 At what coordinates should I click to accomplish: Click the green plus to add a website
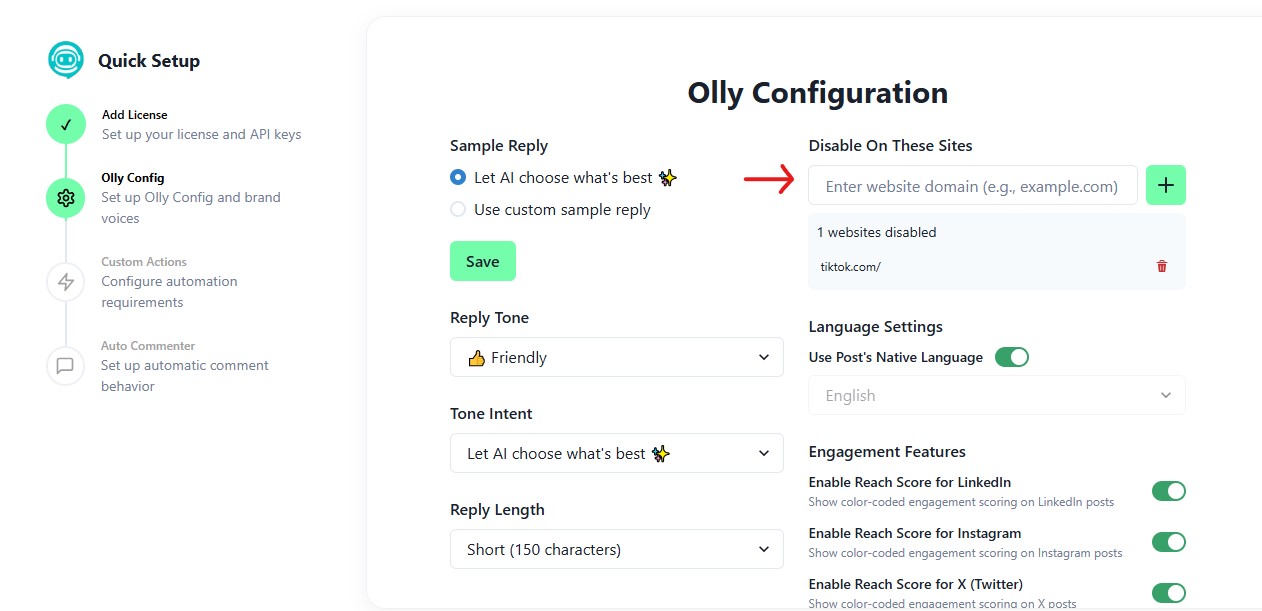(1165, 185)
